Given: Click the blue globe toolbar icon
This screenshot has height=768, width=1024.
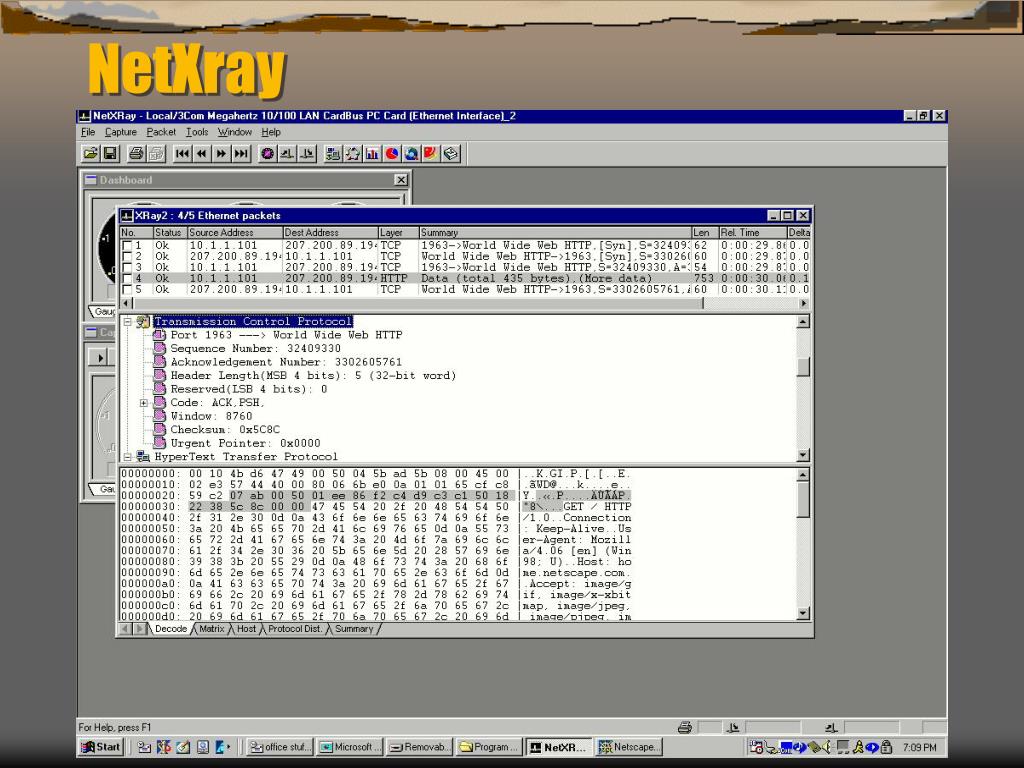Looking at the screenshot, I should point(411,153).
